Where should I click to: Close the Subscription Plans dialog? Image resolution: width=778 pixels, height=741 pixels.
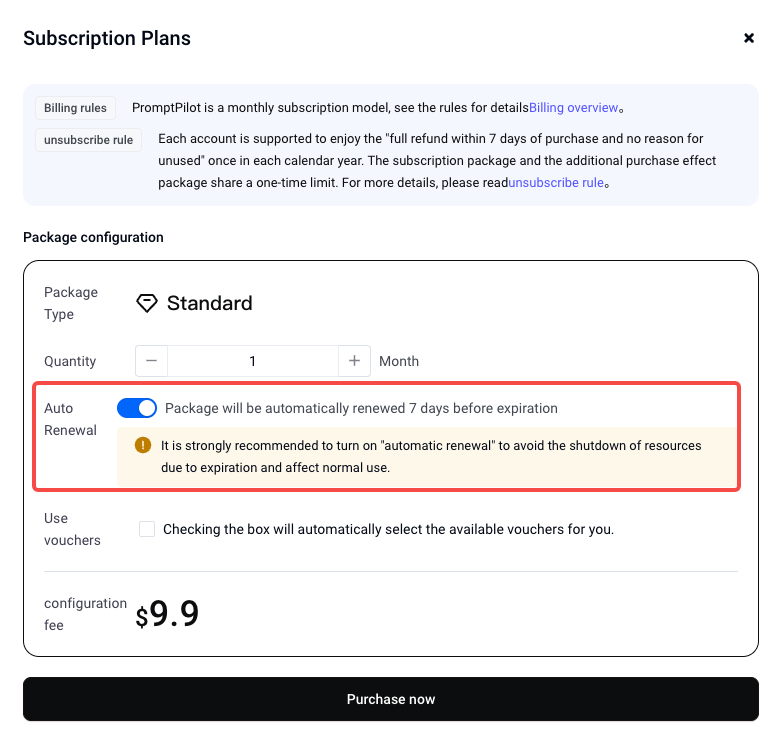748,38
